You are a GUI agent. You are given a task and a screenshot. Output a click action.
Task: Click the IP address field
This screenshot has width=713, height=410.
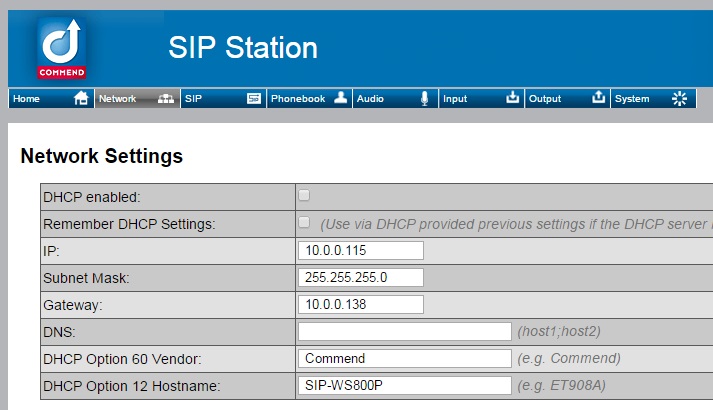360,250
